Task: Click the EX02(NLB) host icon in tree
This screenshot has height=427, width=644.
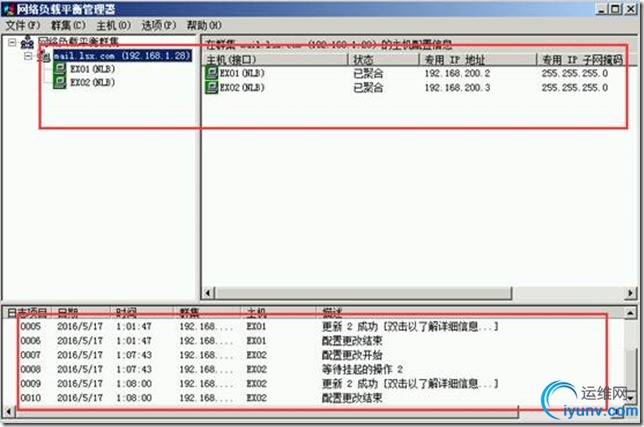Action: coord(60,82)
